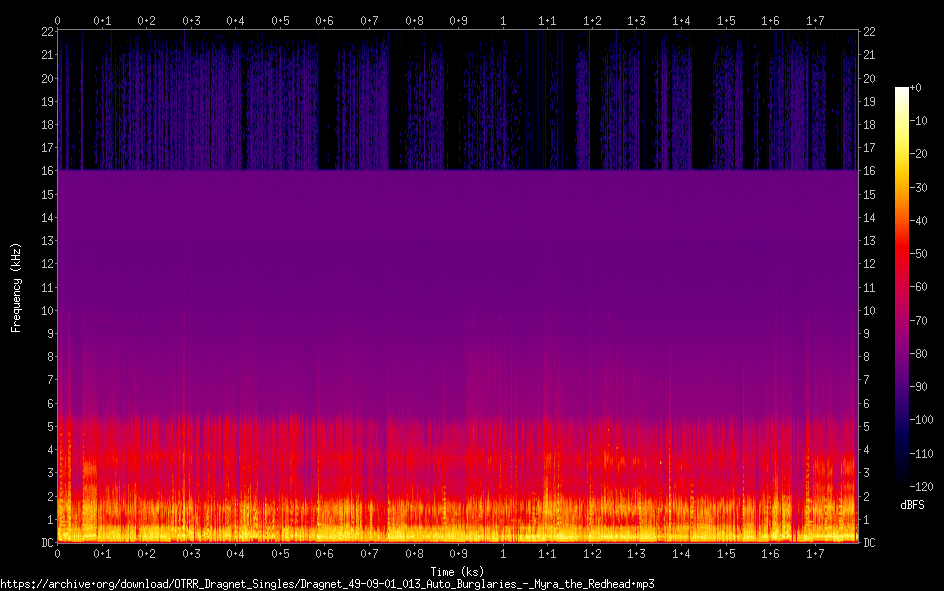Click the 0 marker on top time axis

click(x=58, y=20)
